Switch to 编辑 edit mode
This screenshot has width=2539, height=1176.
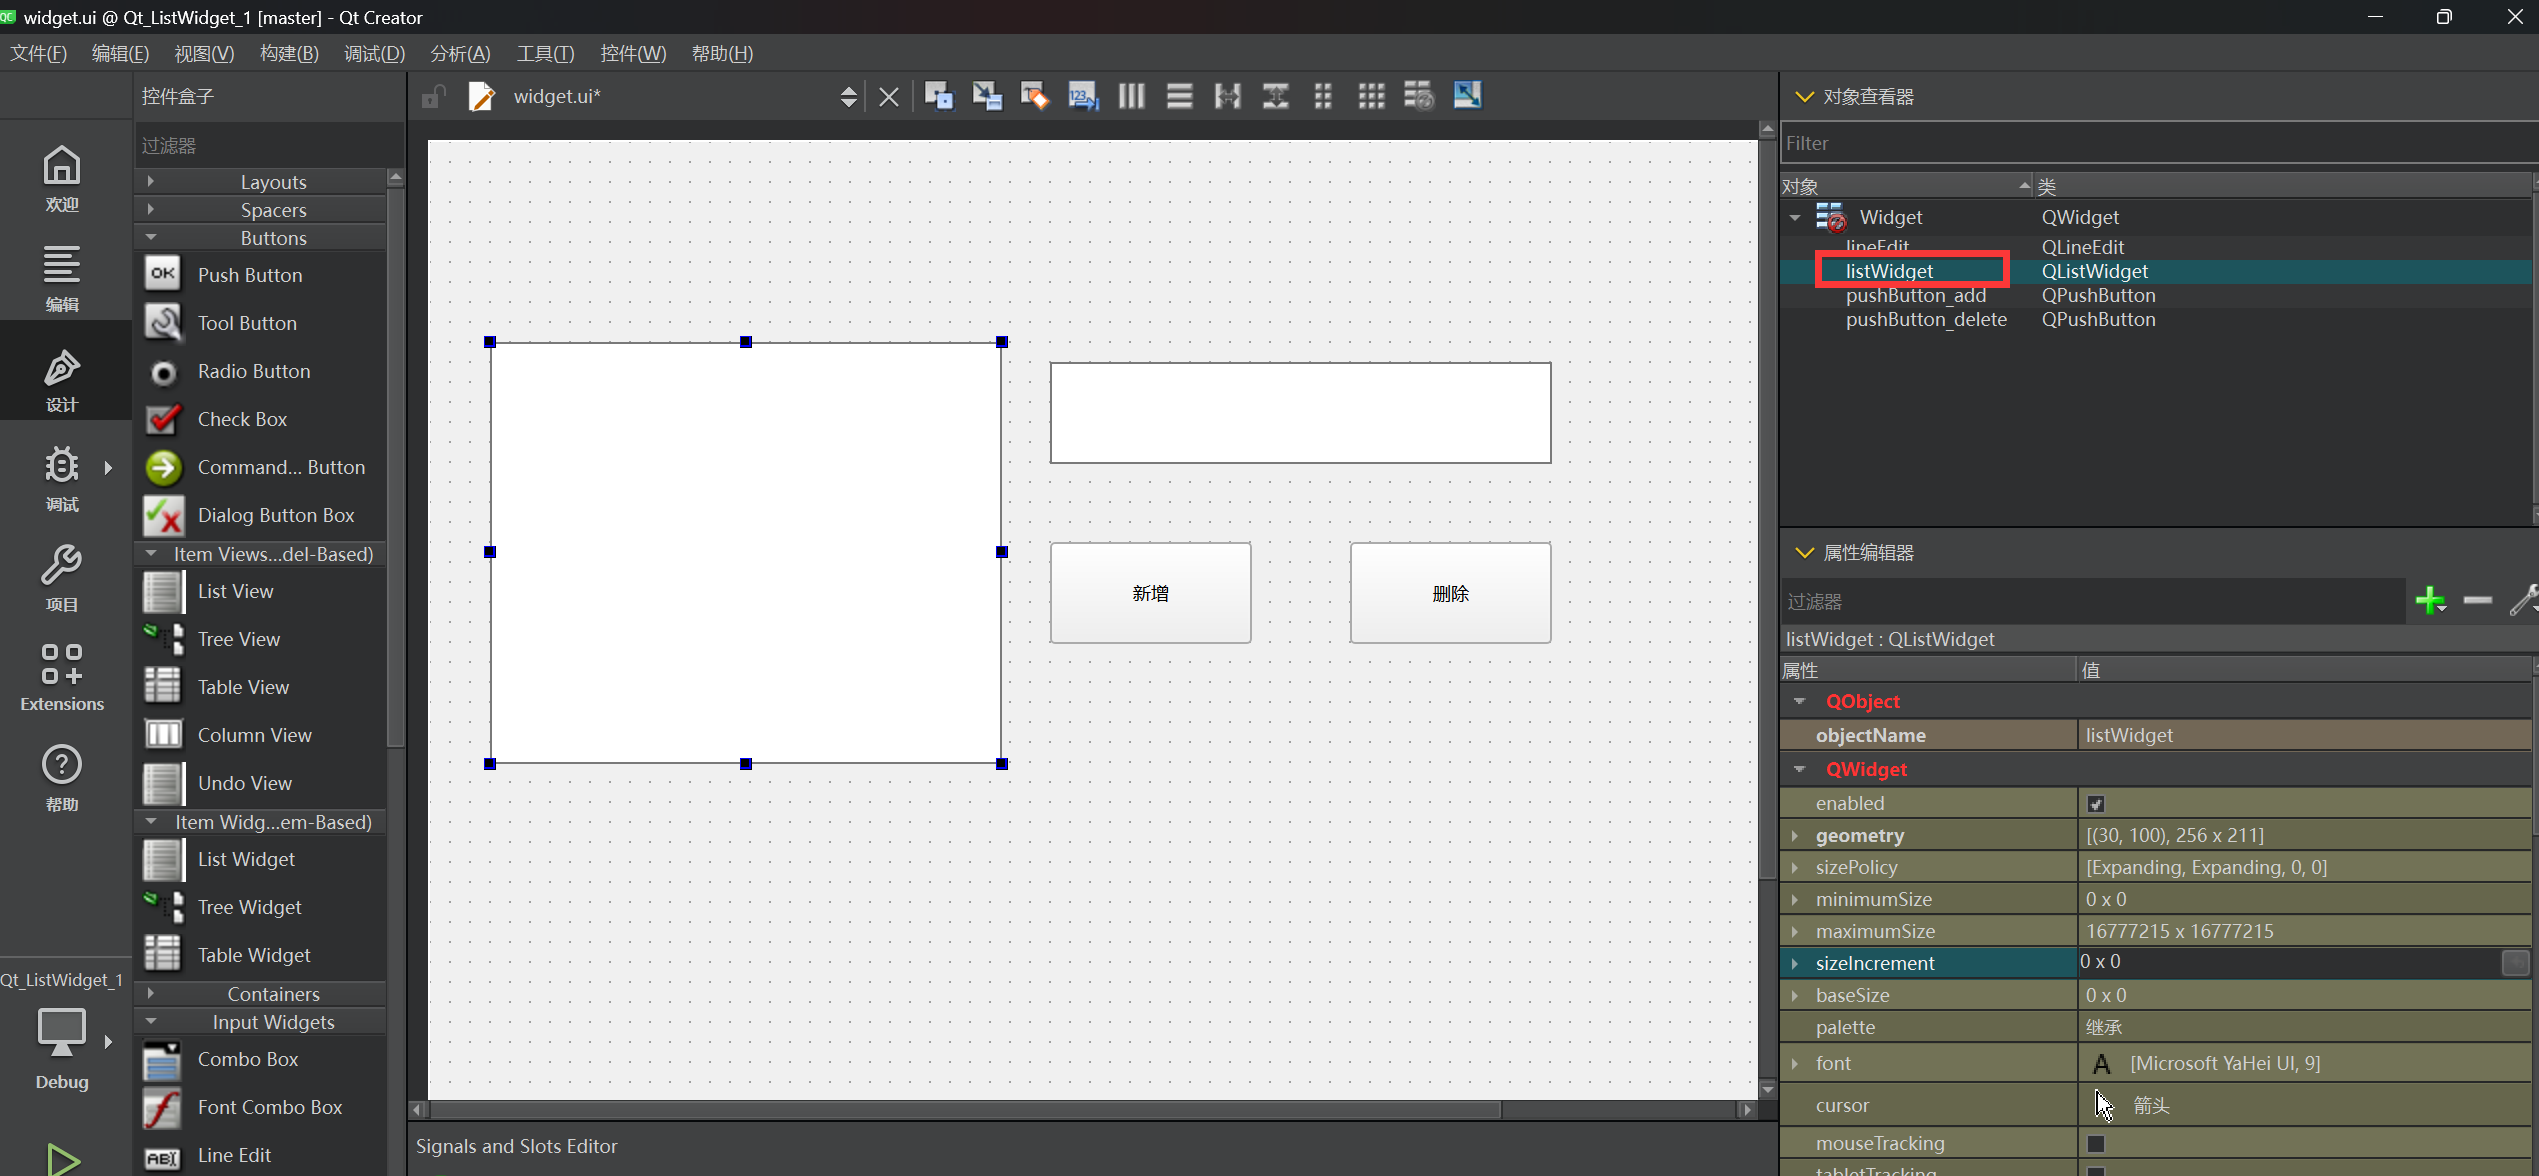(62, 278)
